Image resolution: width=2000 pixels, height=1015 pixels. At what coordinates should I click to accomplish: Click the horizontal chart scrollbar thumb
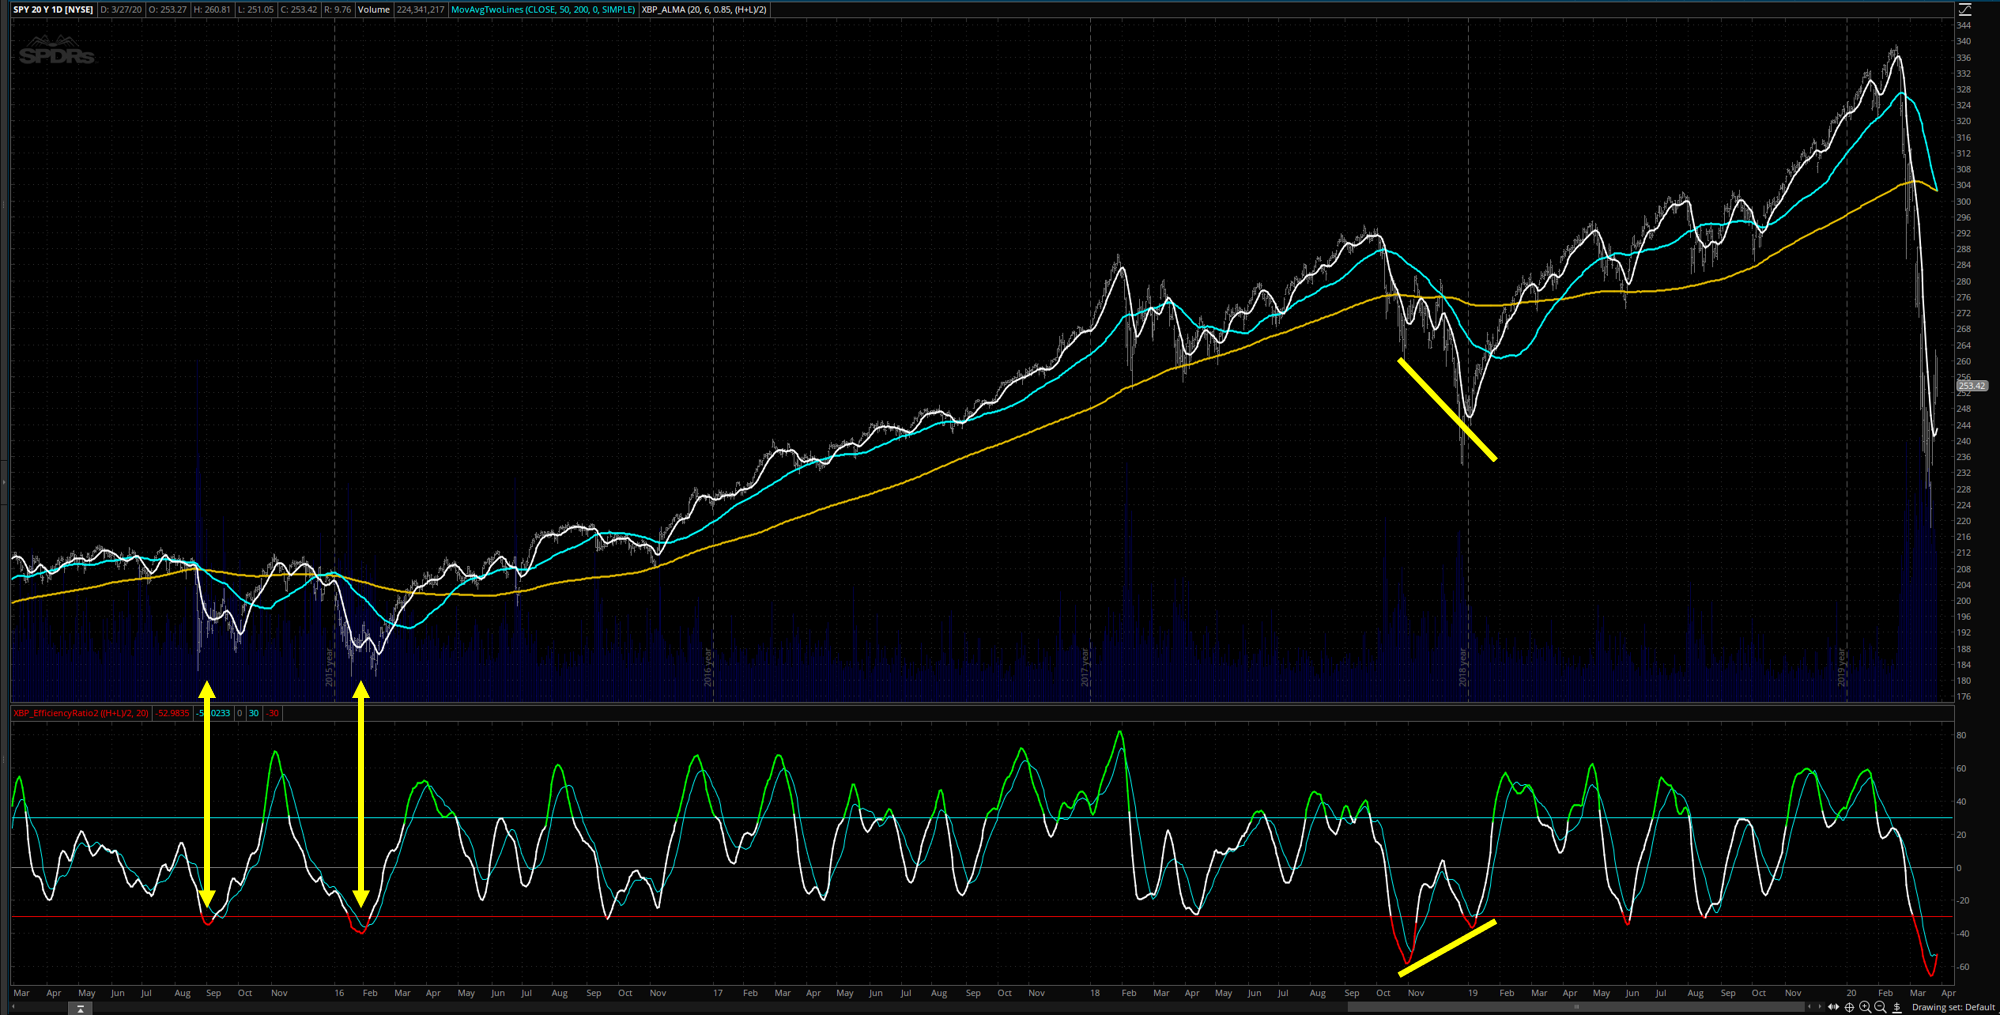click(x=1575, y=1007)
